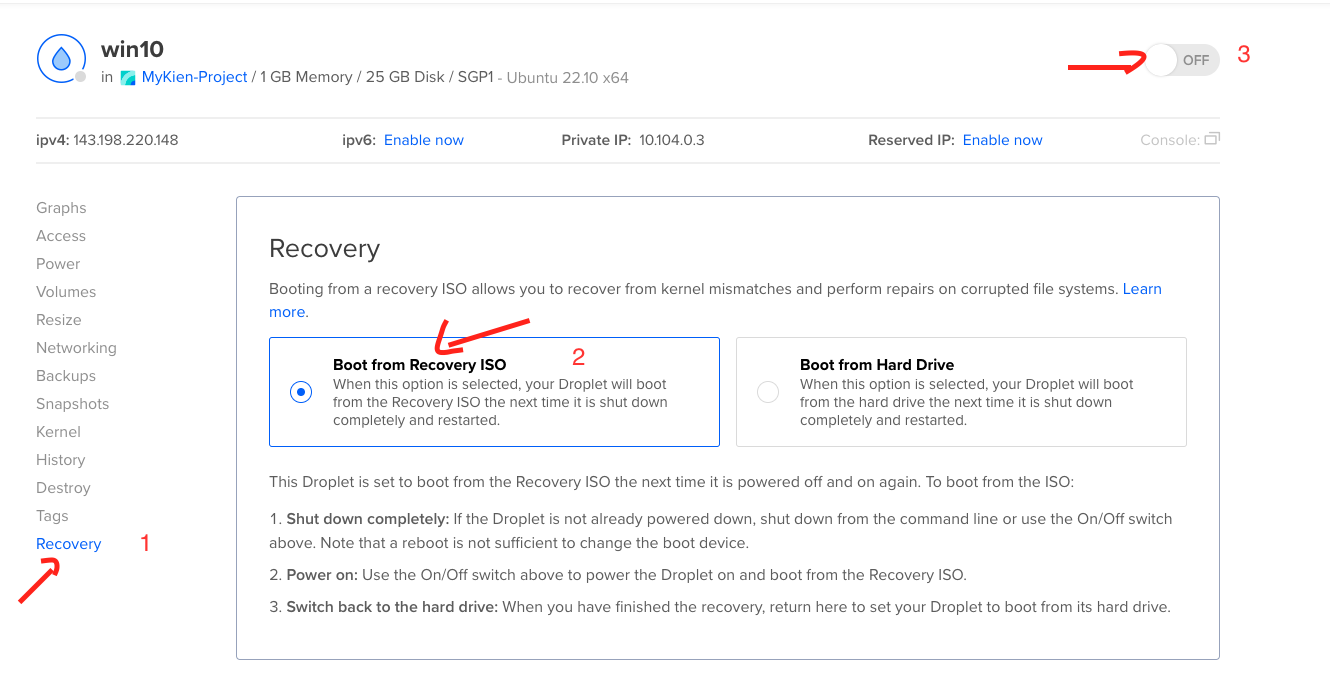
Task: Open the Power section
Action: click(x=58, y=264)
